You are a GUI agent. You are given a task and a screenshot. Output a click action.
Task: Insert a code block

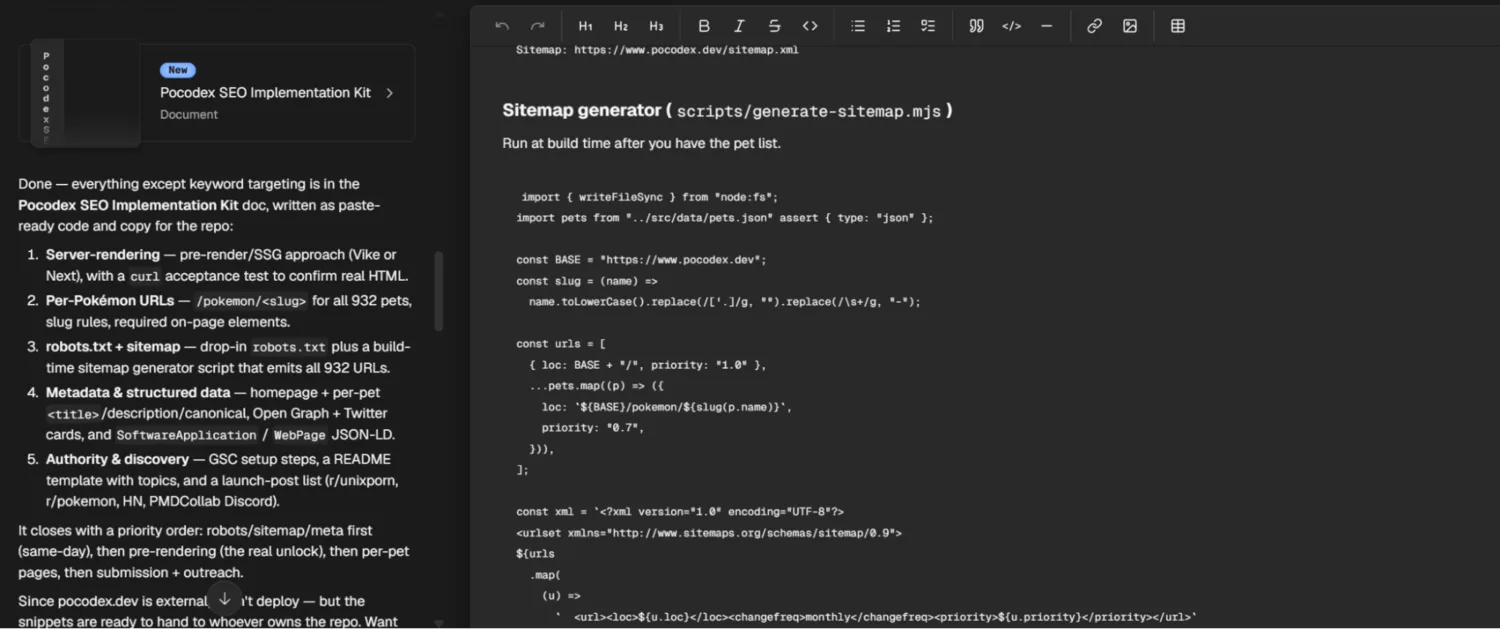pyautogui.click(x=1012, y=26)
